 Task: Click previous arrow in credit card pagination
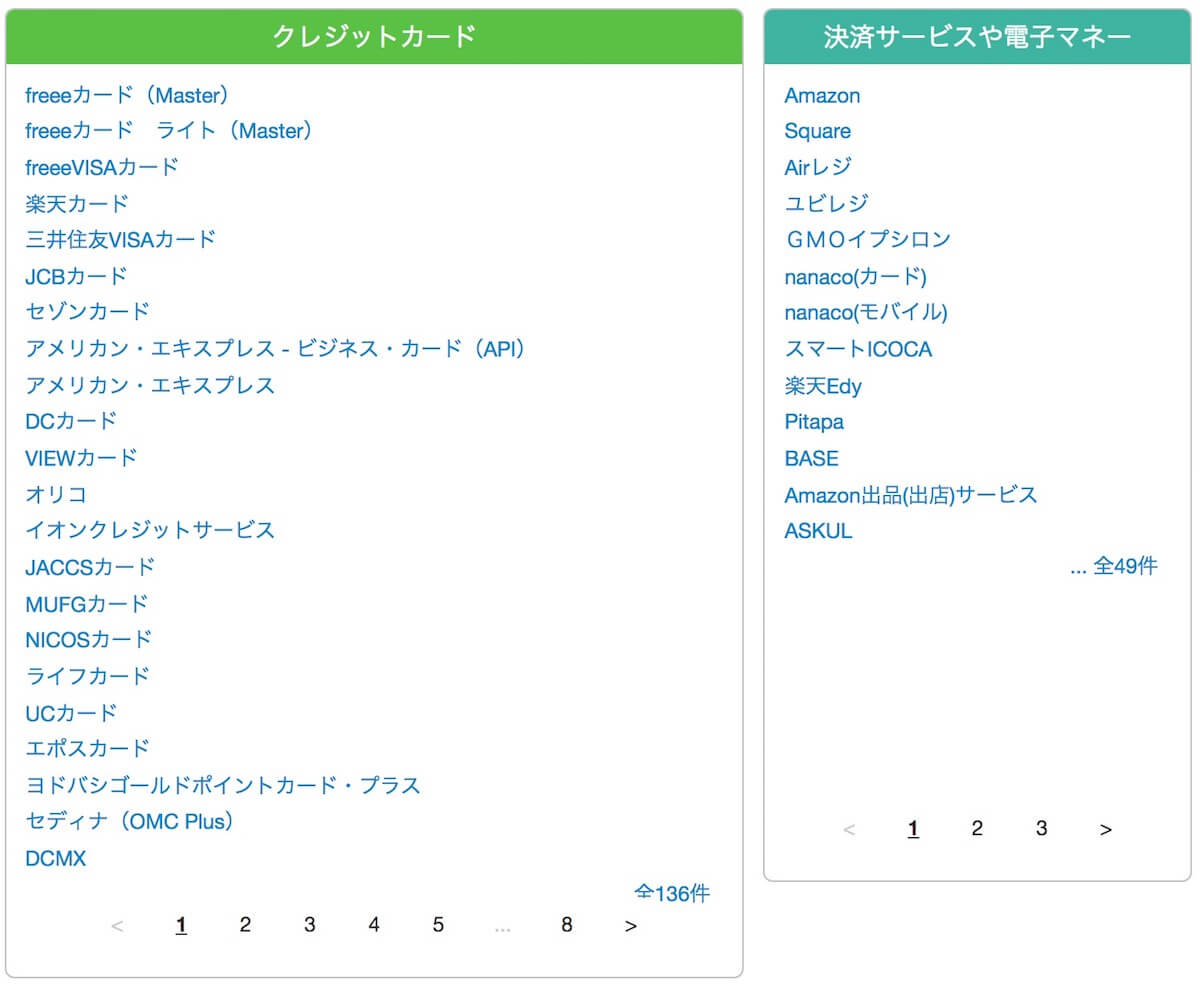tap(117, 925)
